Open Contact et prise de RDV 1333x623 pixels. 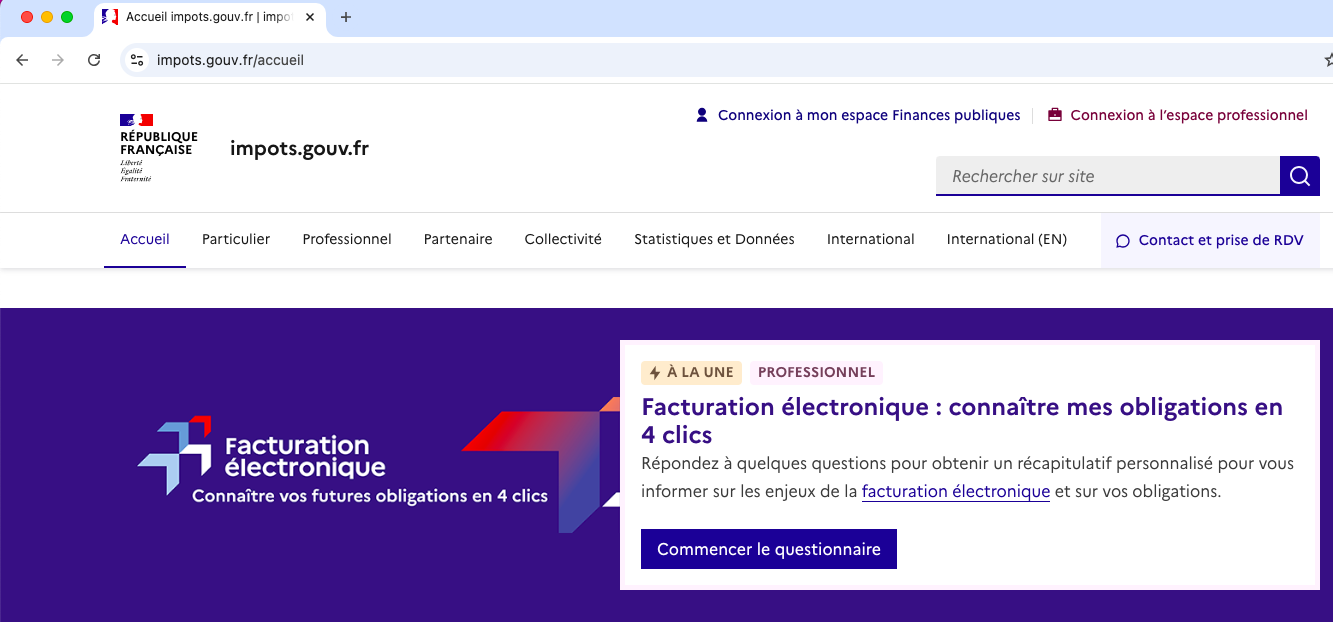coord(1210,240)
